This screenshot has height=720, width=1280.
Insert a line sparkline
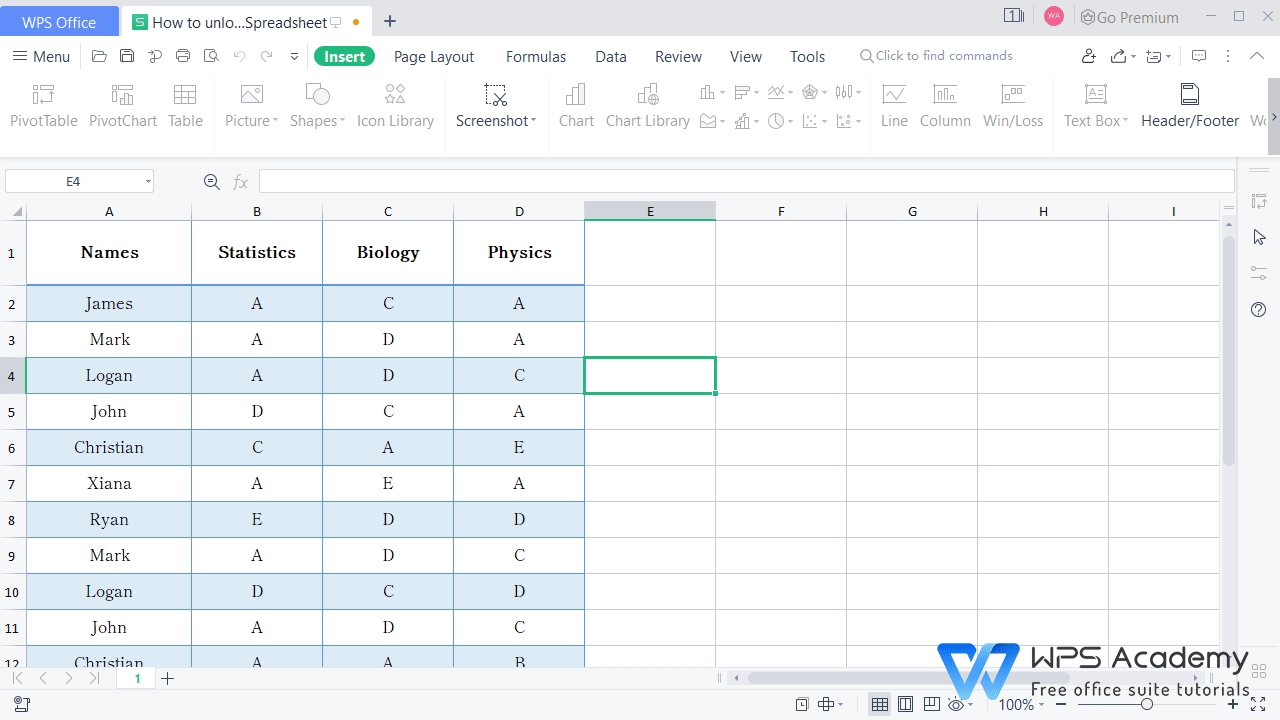click(893, 104)
